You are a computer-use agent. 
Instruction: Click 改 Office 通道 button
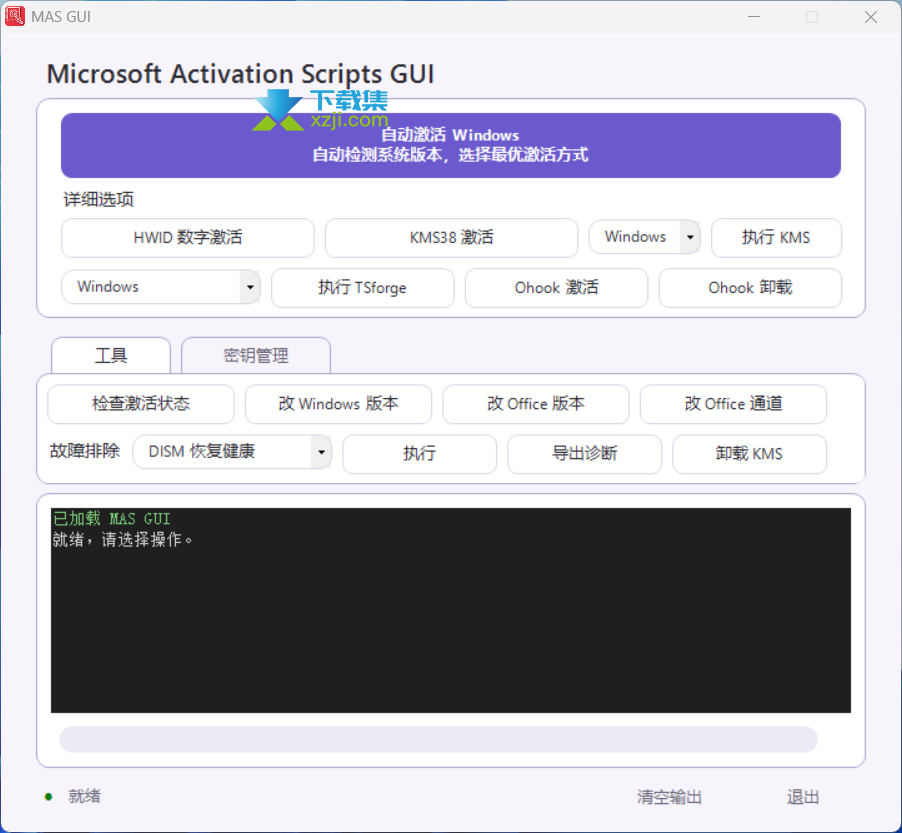(x=733, y=404)
